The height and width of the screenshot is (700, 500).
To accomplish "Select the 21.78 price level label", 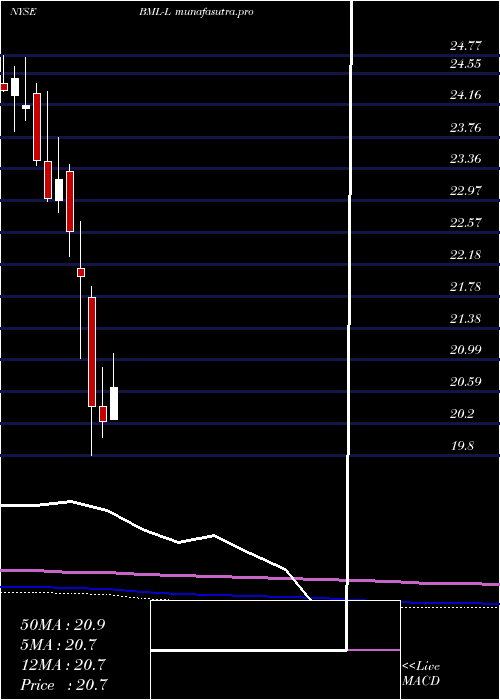I will [x=465, y=287].
